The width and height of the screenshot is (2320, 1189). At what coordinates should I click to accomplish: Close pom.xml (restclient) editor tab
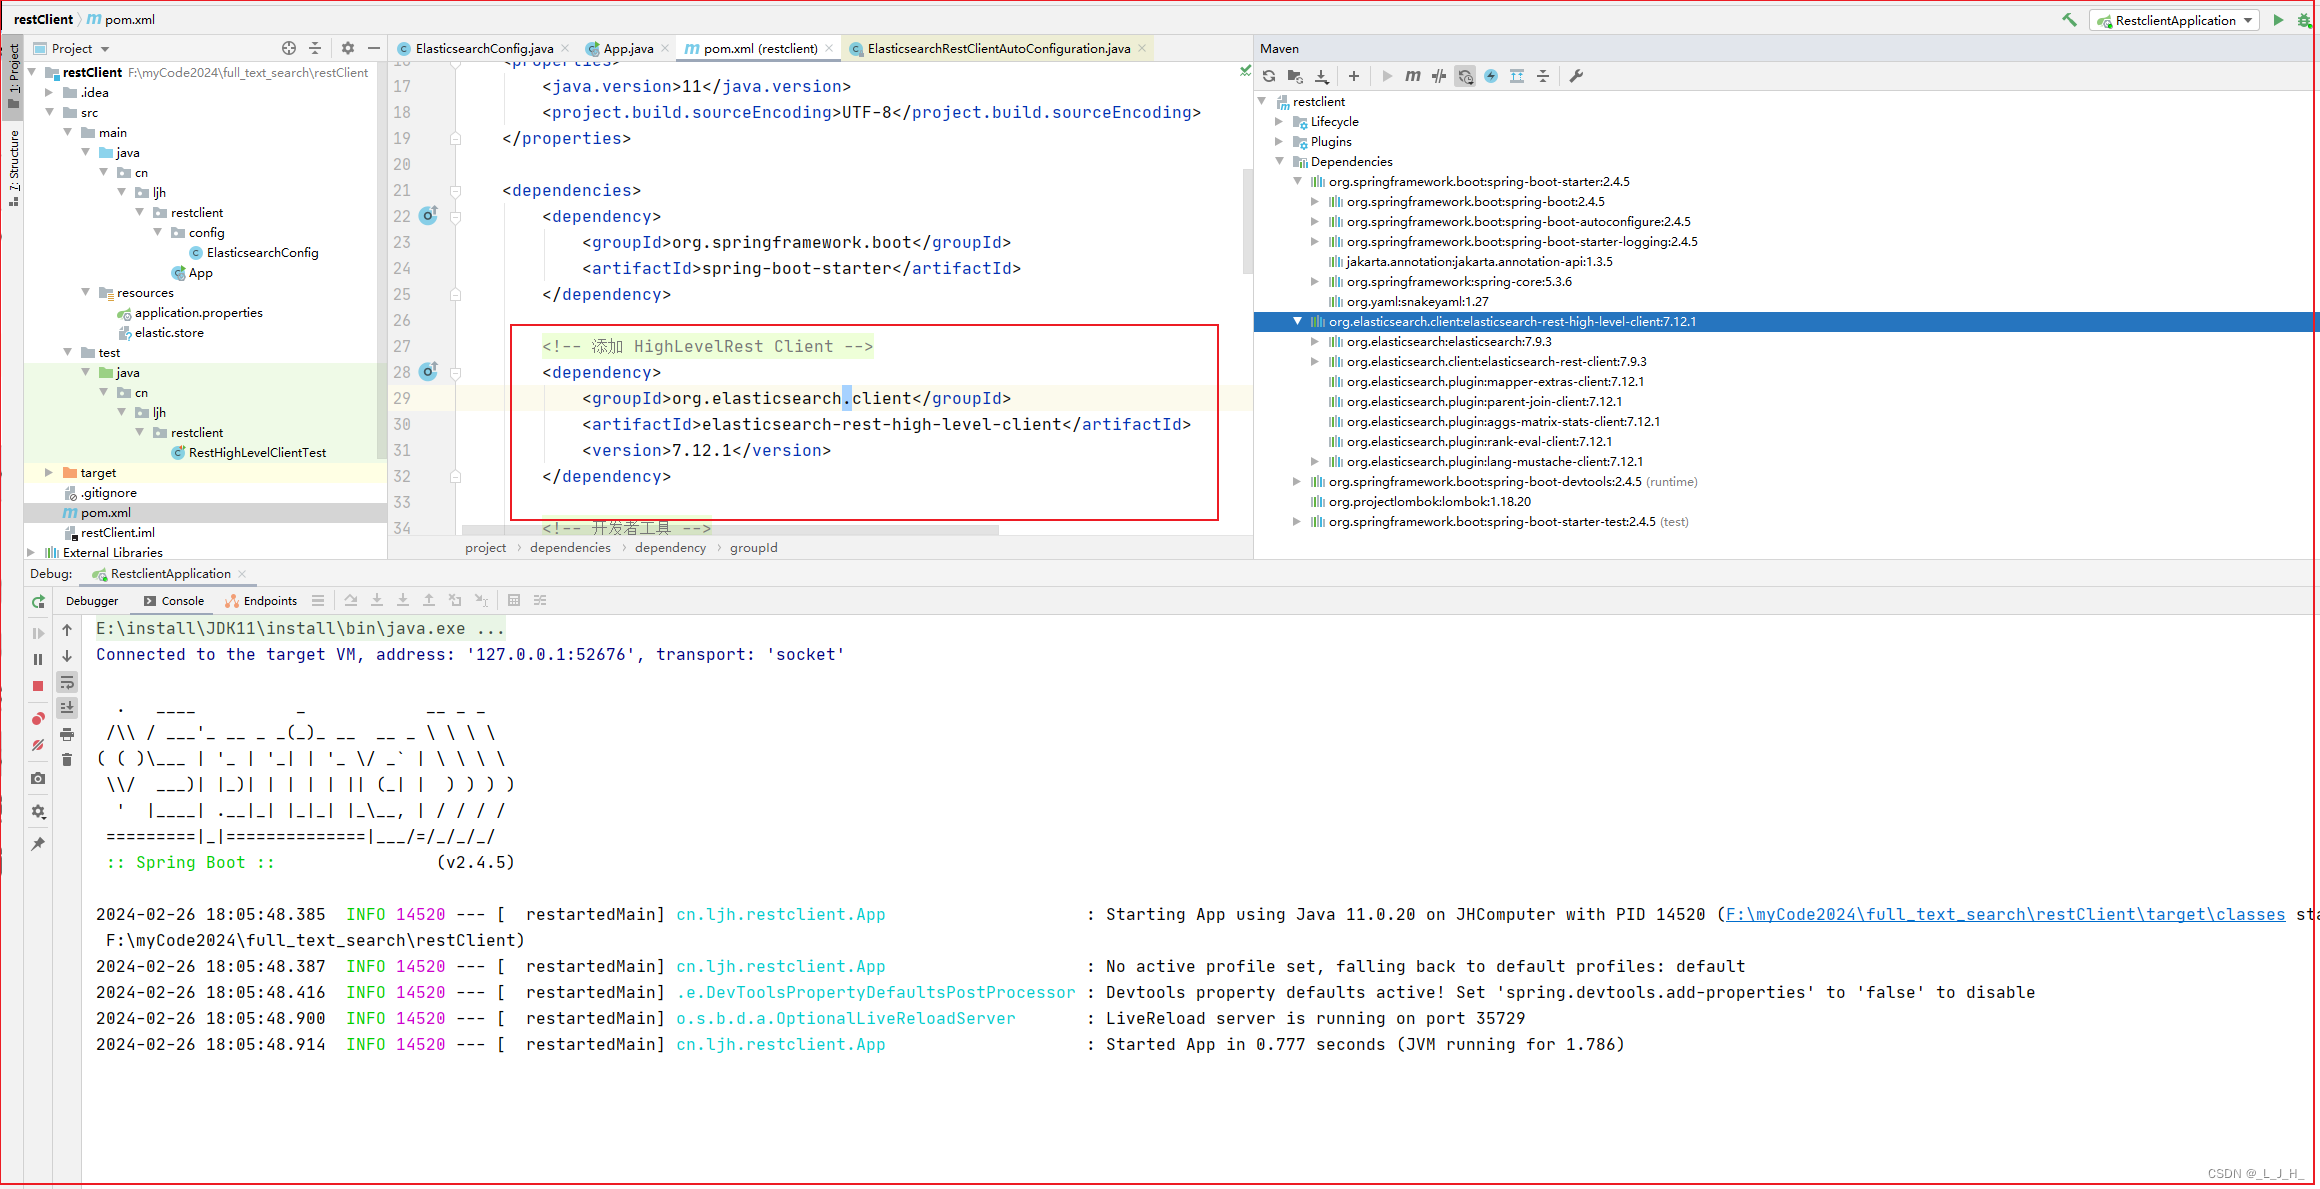coord(829,48)
